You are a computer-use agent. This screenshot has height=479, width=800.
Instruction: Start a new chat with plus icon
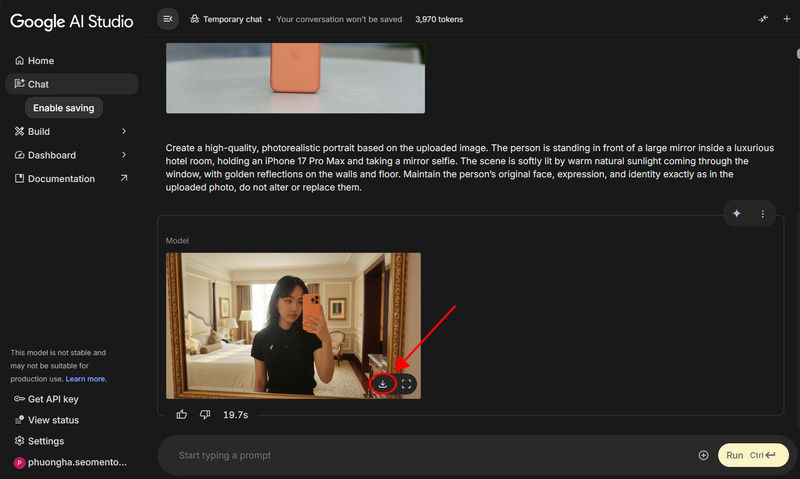(786, 18)
